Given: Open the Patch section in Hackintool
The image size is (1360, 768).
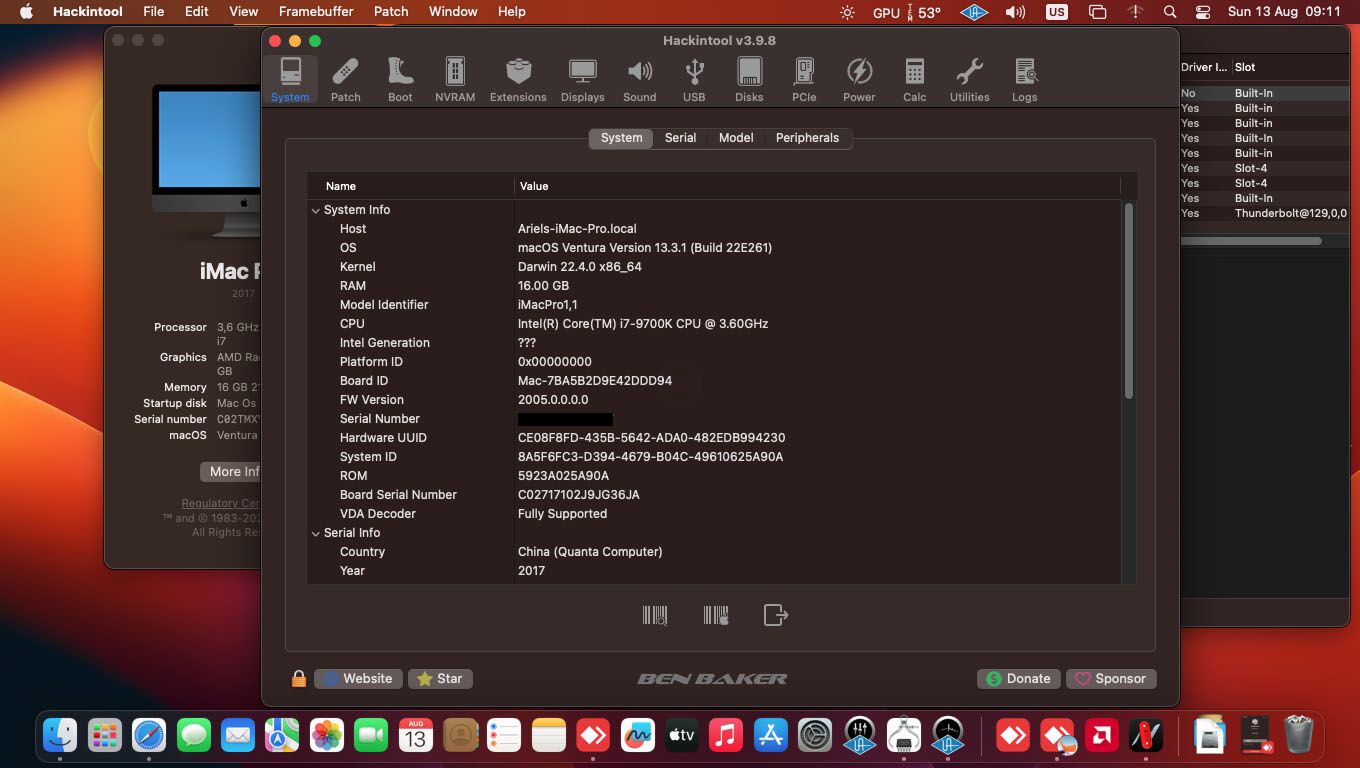Looking at the screenshot, I should pos(345,77).
